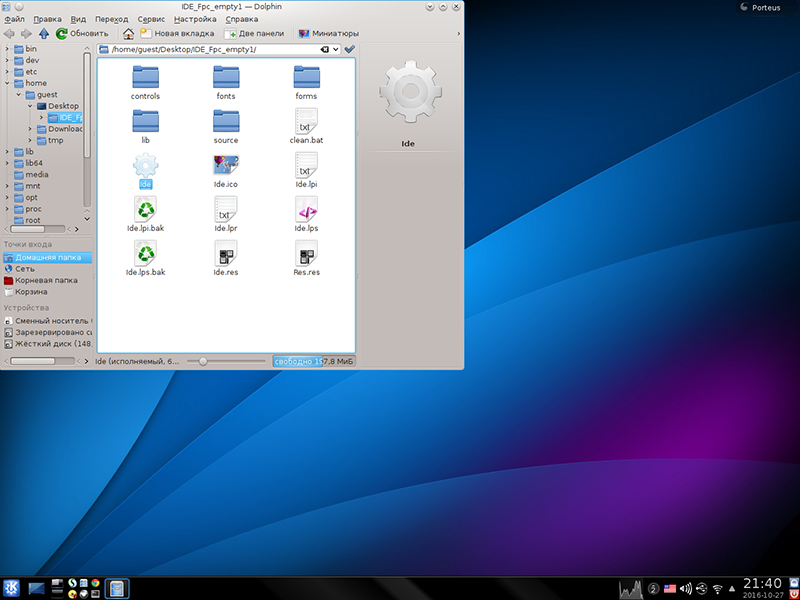Clear the location bar text
The image size is (800, 600).
[325, 49]
